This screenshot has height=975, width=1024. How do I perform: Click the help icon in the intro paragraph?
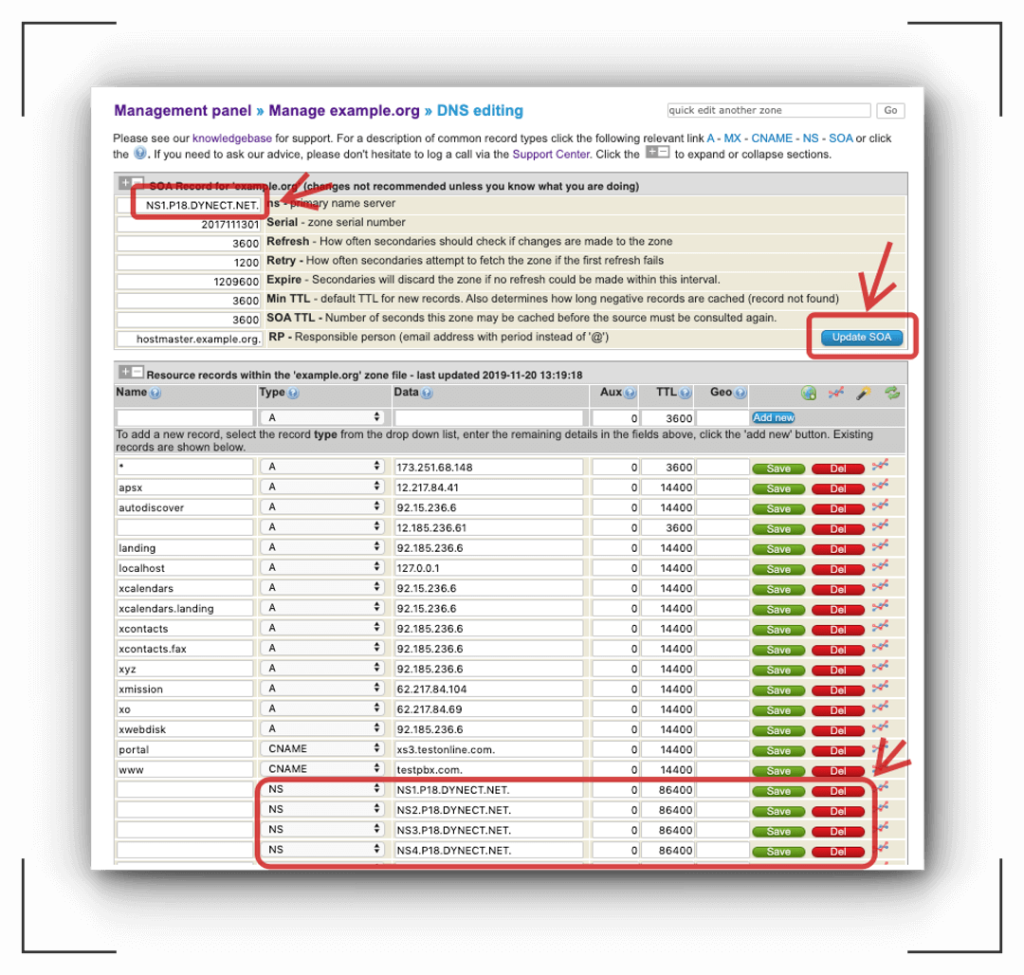tap(140, 153)
